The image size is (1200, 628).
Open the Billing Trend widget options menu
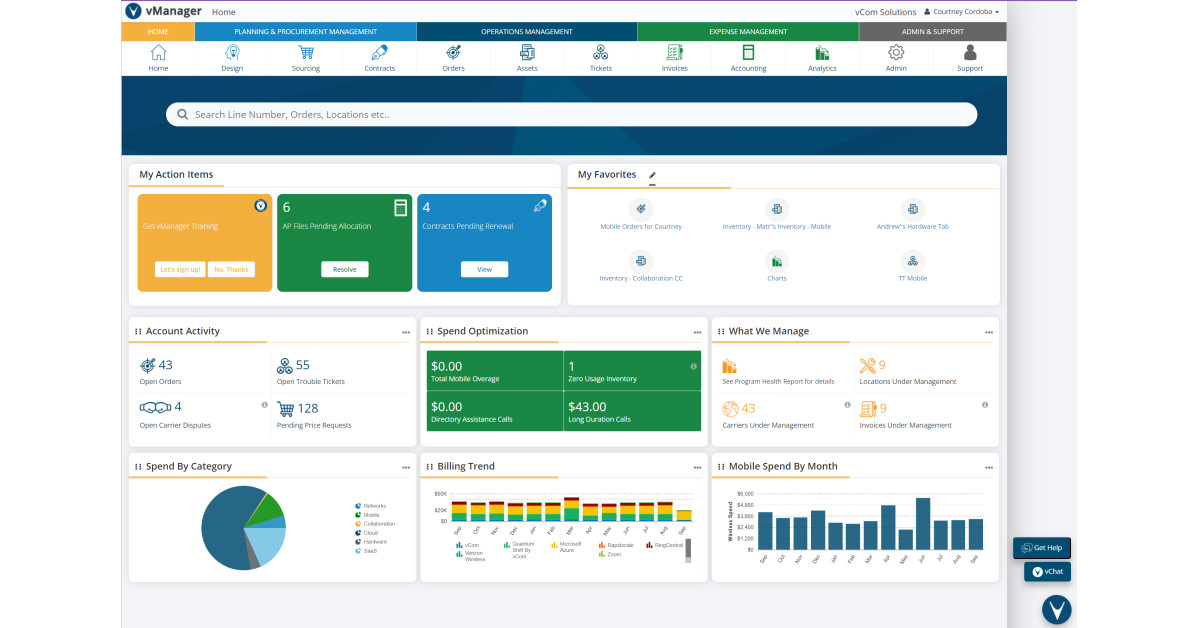click(x=696, y=466)
